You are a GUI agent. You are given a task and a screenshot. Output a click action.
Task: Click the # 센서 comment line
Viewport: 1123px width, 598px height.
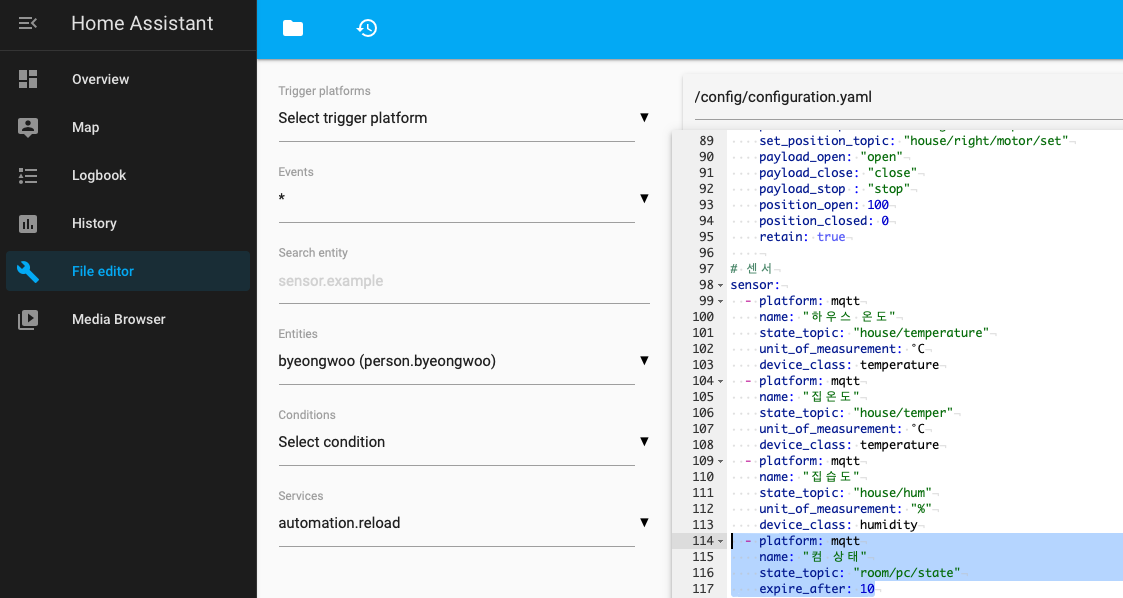pos(751,269)
